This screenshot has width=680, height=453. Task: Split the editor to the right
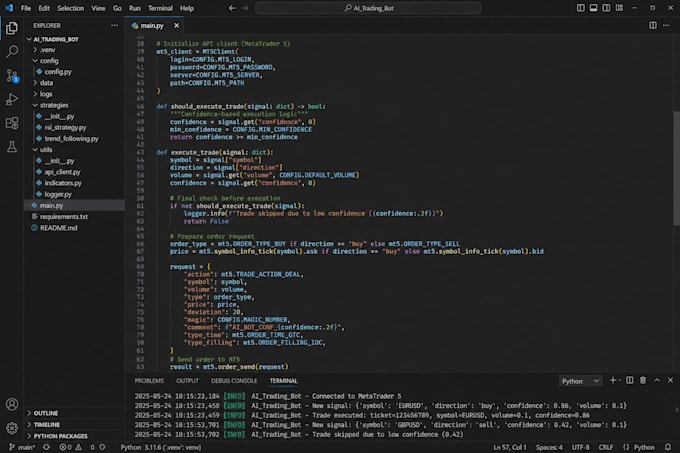[x=653, y=26]
